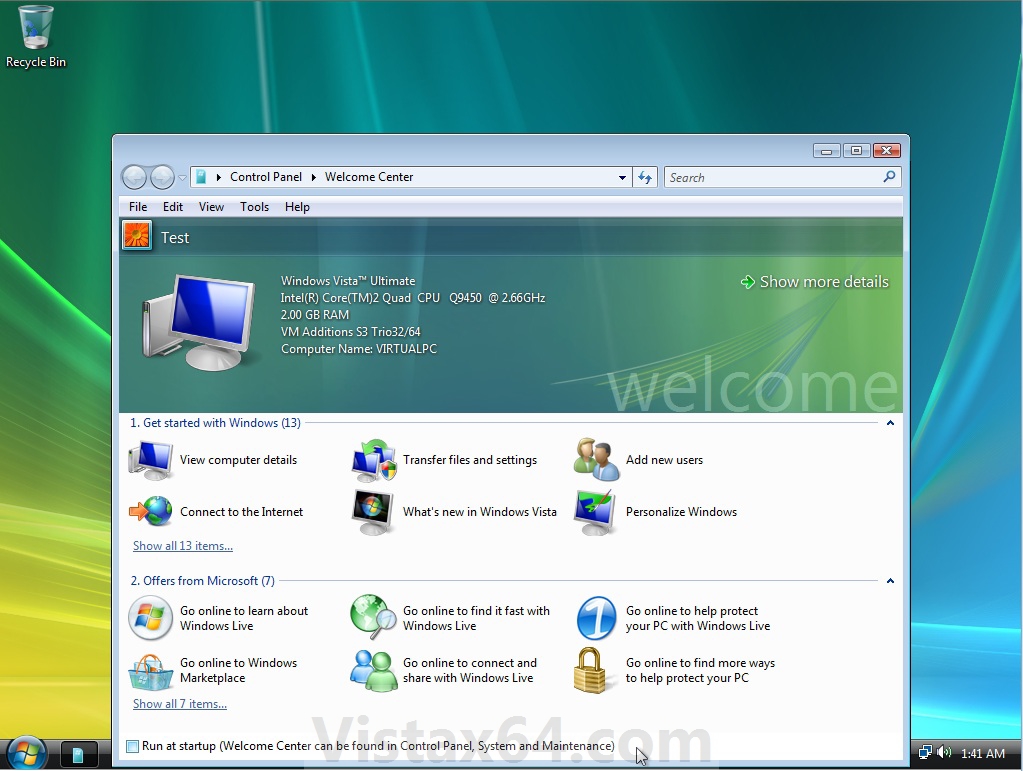Image resolution: width=1023 pixels, height=771 pixels.
Task: Click the Go online to Windows Marketplace text
Action: click(238, 671)
